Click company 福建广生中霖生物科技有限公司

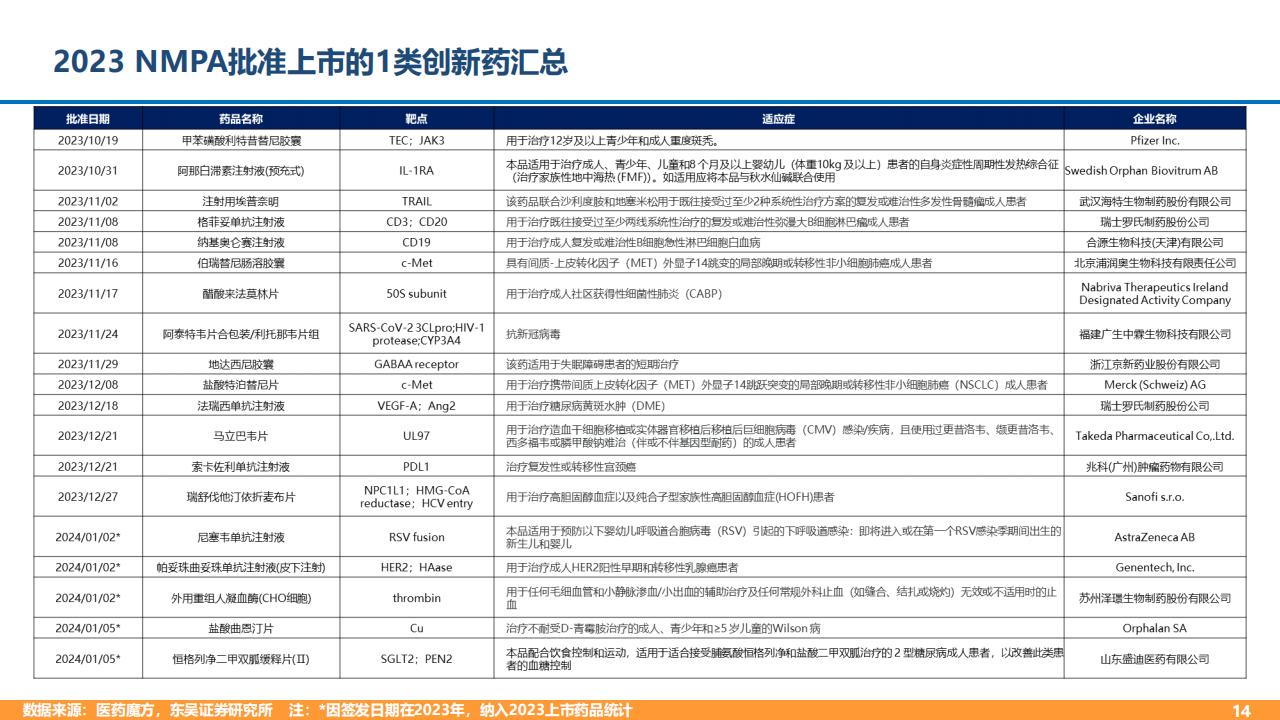(x=1155, y=334)
